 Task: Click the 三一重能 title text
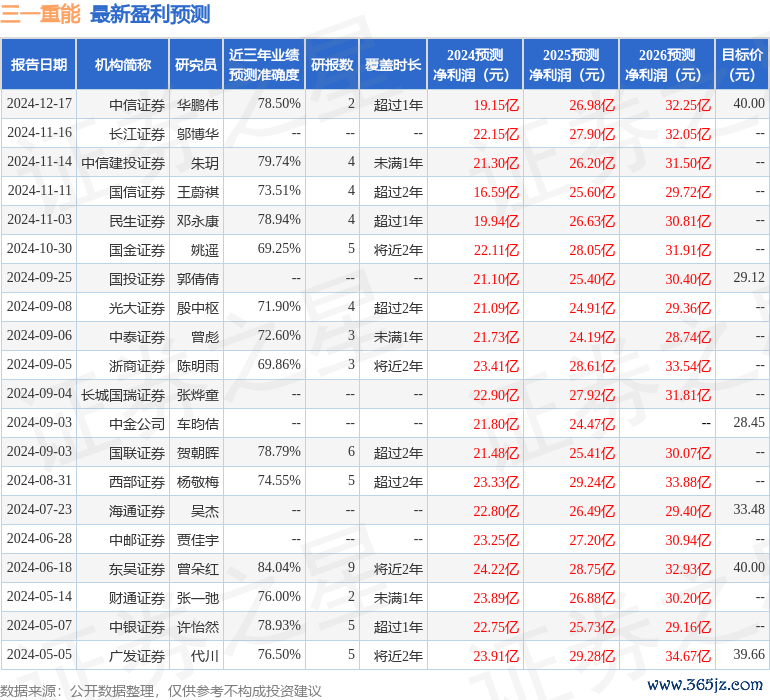[x=40, y=14]
